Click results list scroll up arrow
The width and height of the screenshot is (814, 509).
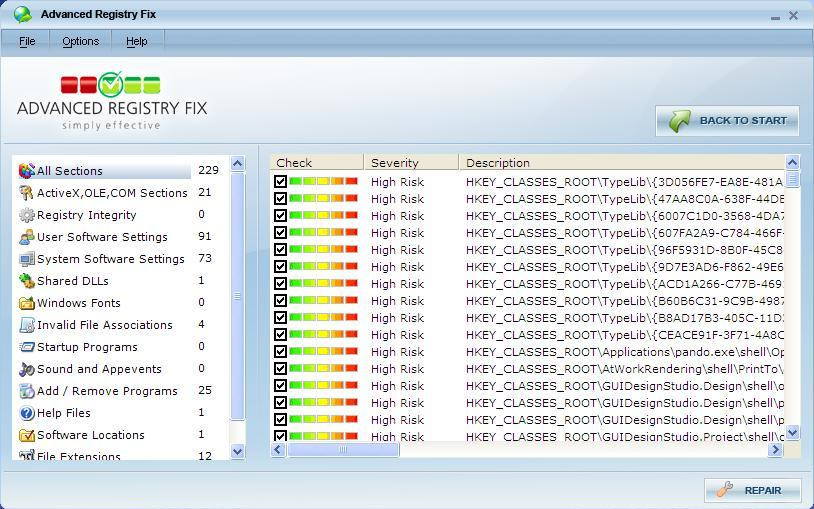[x=792, y=163]
